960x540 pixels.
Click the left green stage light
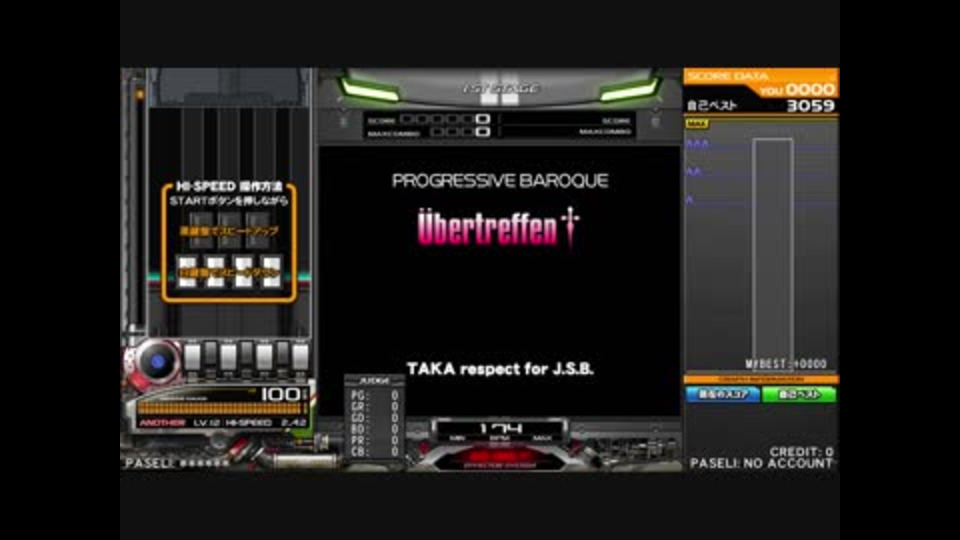click(x=370, y=91)
